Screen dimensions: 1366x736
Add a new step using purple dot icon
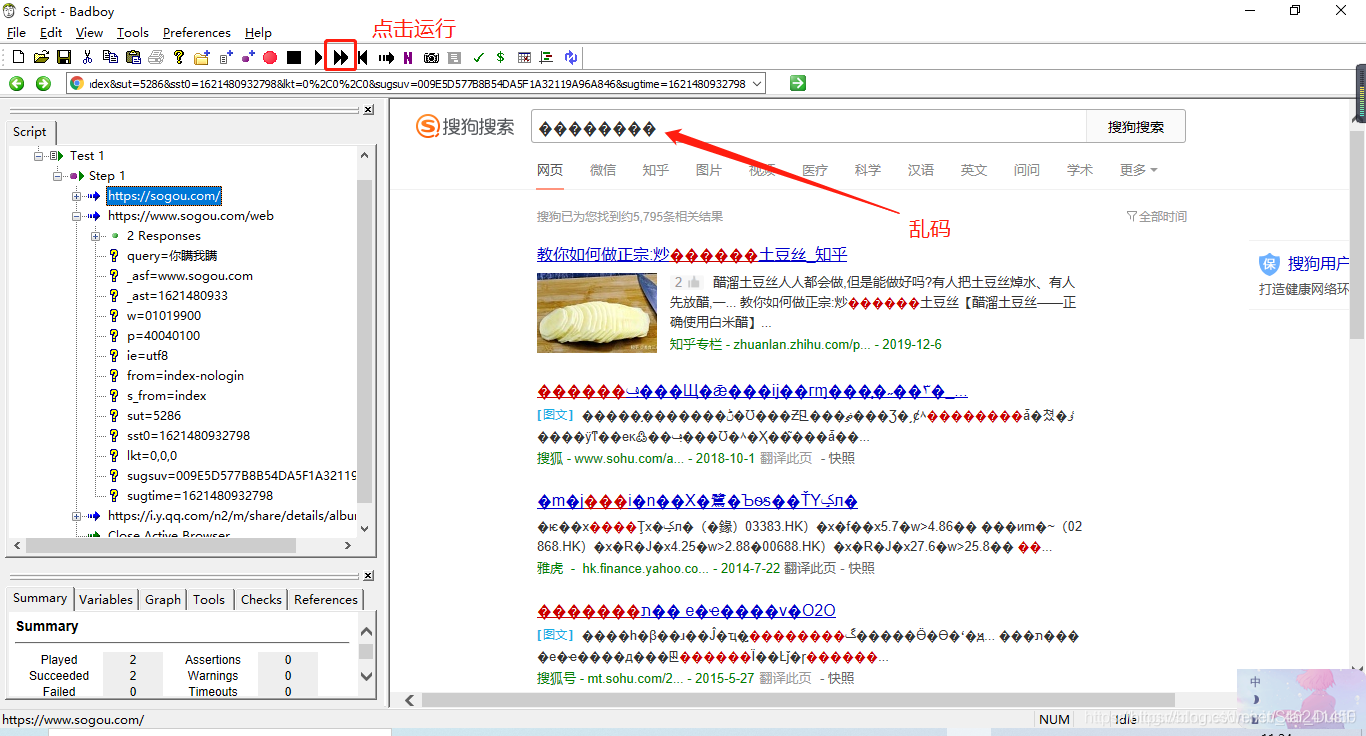pos(248,58)
